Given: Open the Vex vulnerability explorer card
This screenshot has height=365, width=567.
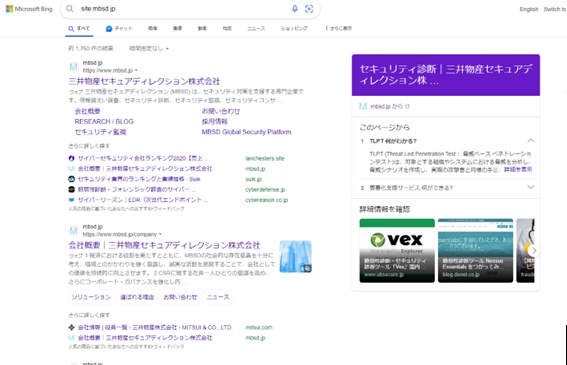Looking at the screenshot, I should [x=397, y=250].
